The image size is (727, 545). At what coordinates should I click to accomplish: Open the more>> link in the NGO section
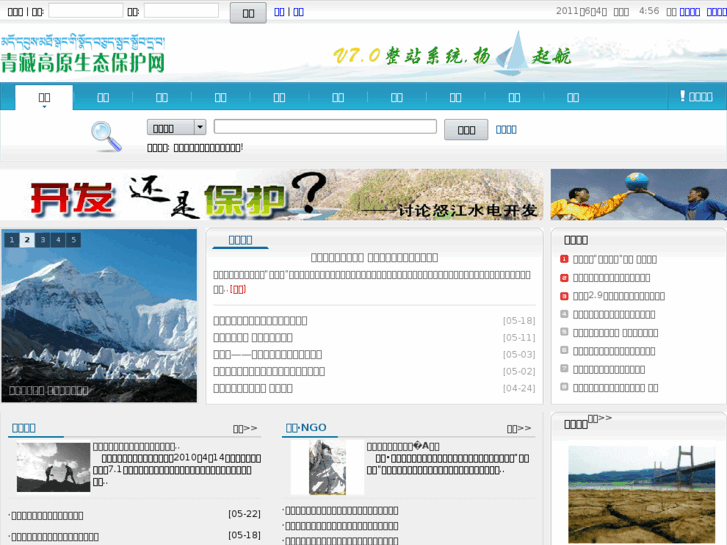pos(518,429)
